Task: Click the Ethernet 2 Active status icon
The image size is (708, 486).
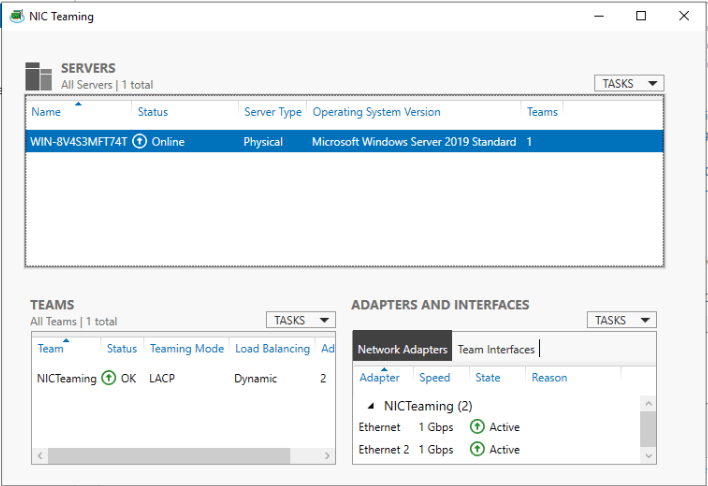Action: pyautogui.click(x=477, y=450)
